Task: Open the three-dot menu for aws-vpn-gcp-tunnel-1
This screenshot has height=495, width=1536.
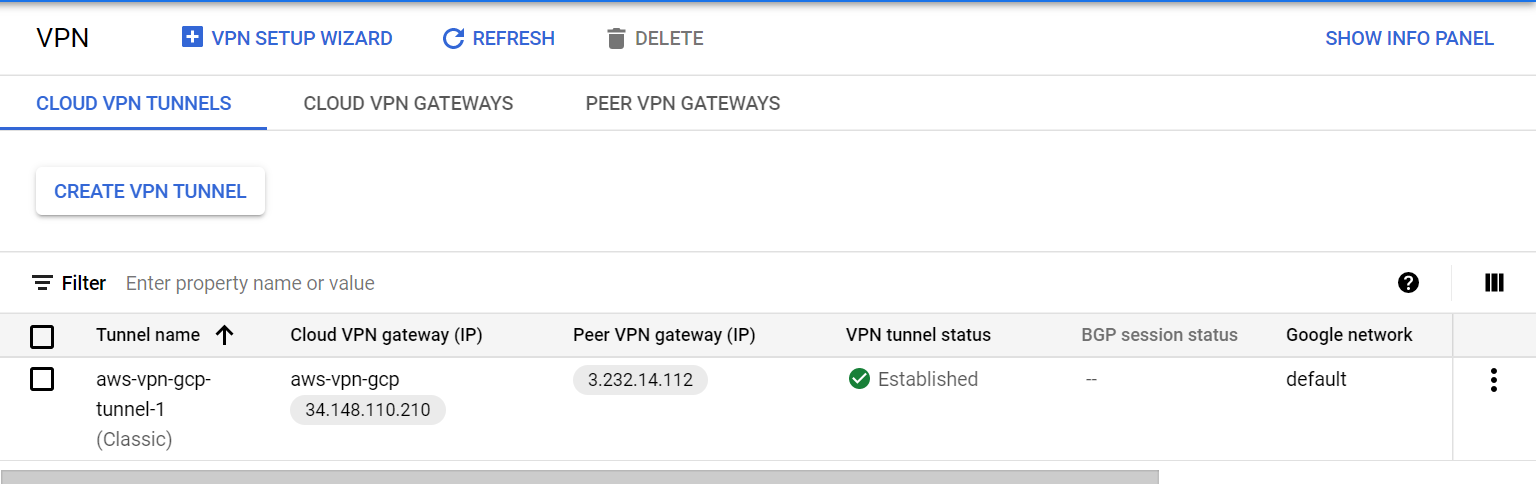Action: click(1493, 380)
